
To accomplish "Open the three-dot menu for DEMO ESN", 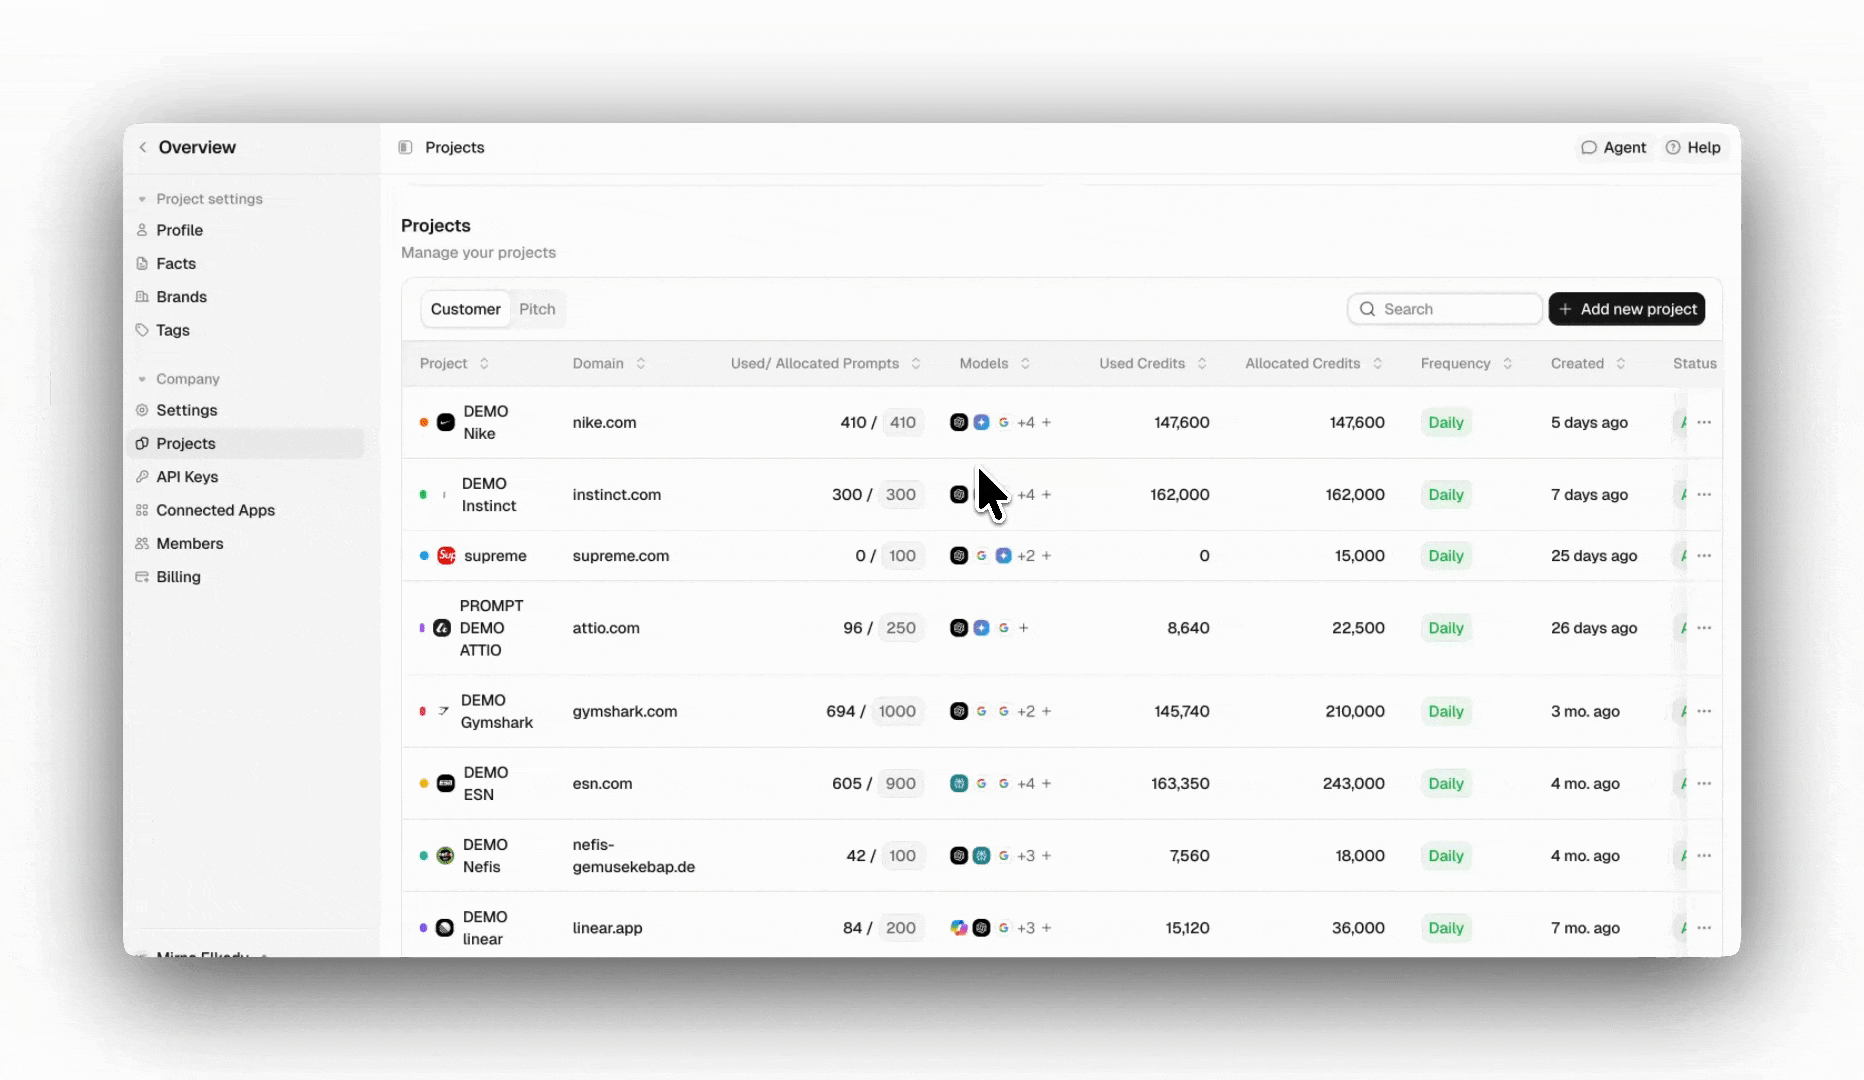I will 1704,783.
